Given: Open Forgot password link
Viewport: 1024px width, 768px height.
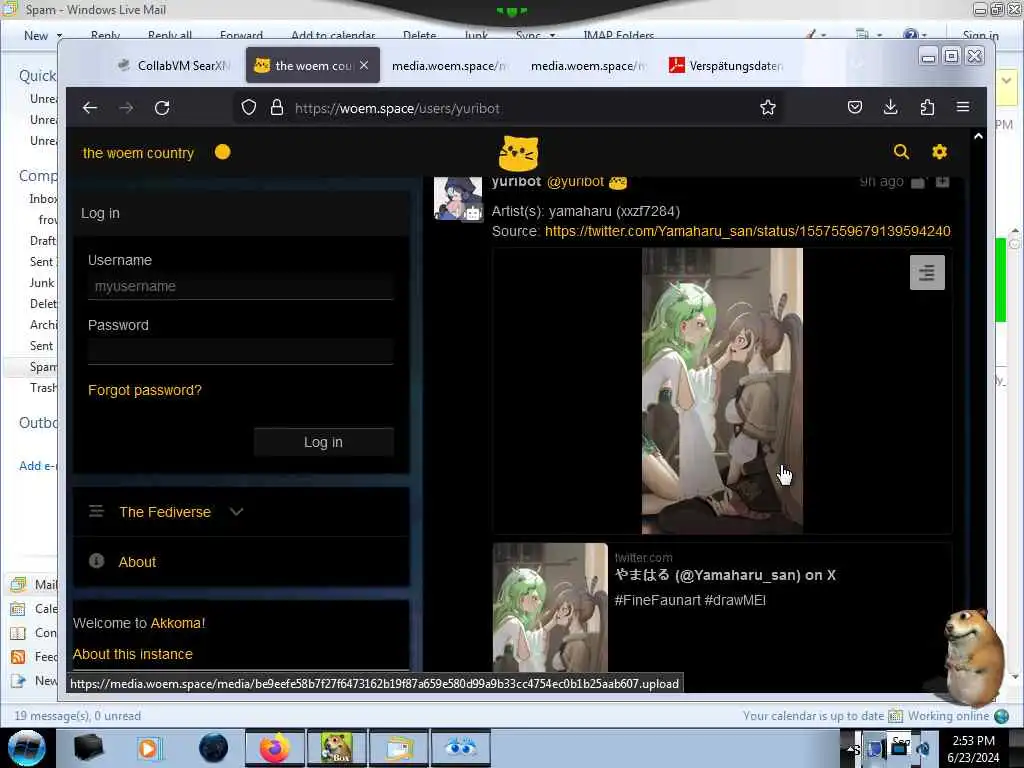Looking at the screenshot, I should (145, 390).
